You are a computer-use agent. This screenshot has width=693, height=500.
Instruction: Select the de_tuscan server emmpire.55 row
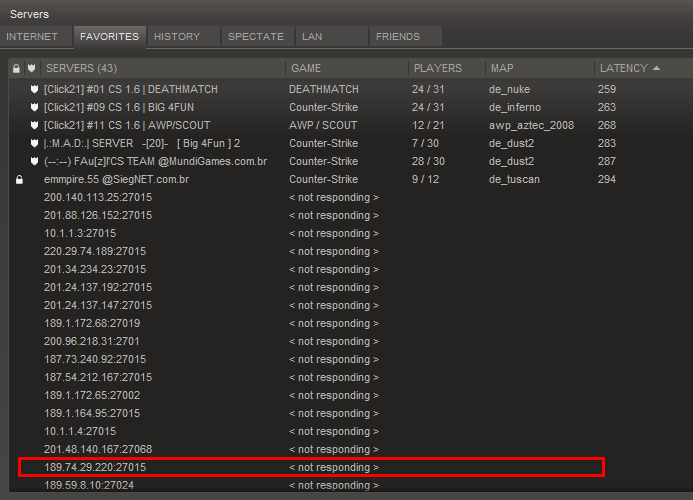117,180
